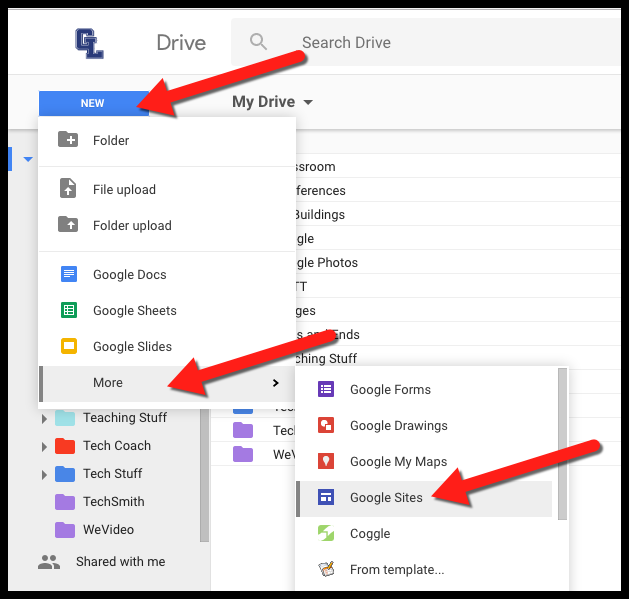Click the green Coggle icon
Viewport: 629px width, 599px height.
[326, 533]
